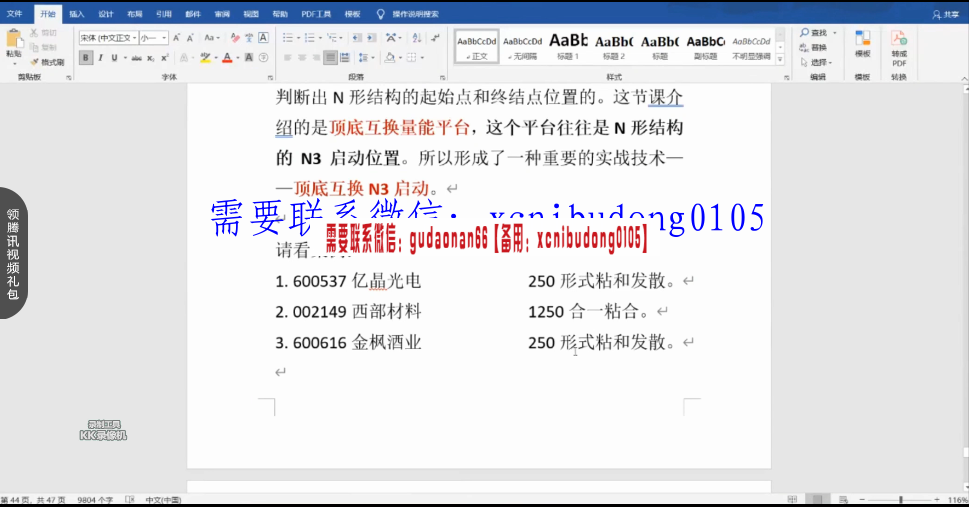Click the Replace (替换) button

point(813,48)
